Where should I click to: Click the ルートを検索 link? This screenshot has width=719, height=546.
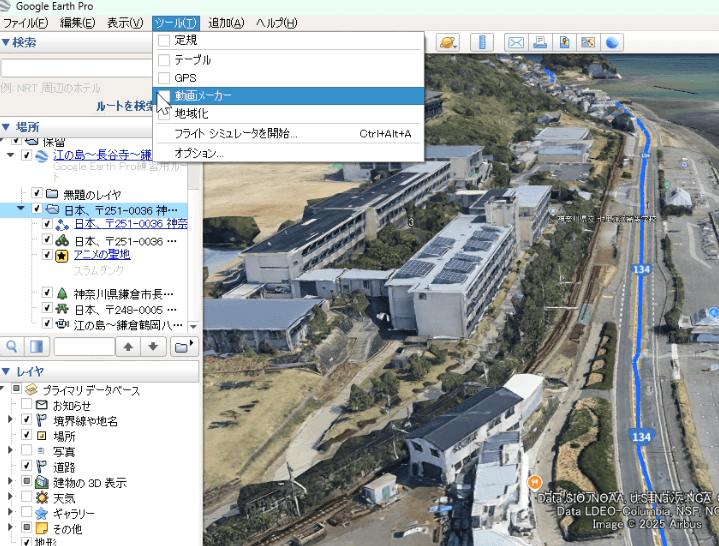pyautogui.click(x=124, y=105)
